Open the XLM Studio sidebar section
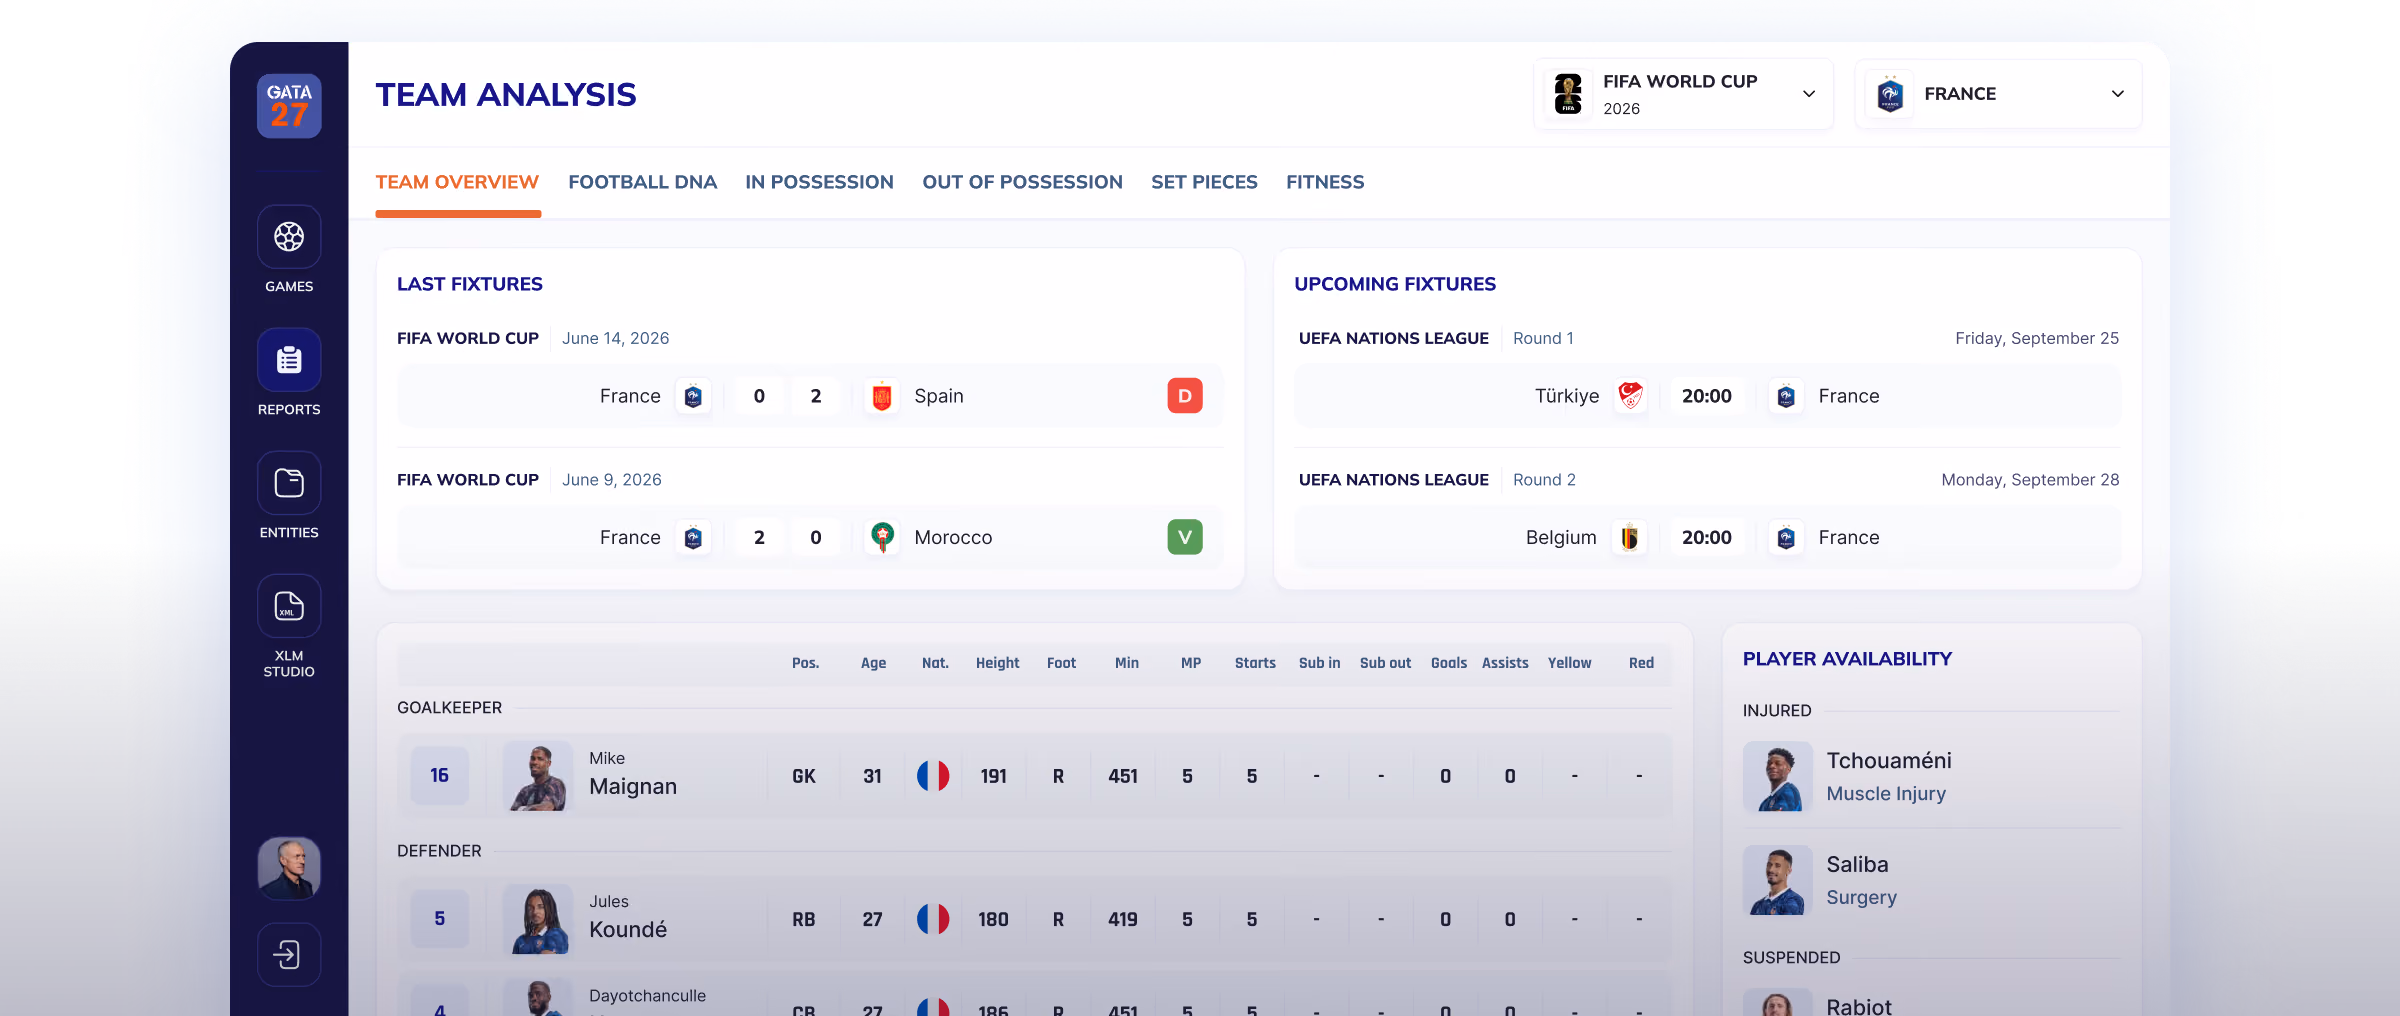The width and height of the screenshot is (2400, 1016). pyautogui.click(x=289, y=627)
